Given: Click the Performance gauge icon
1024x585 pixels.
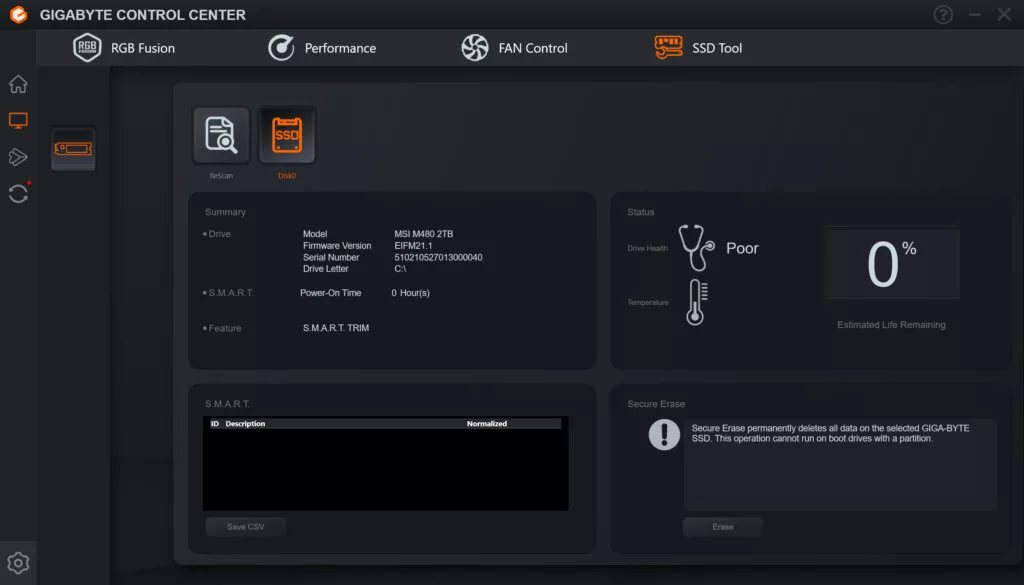Looking at the screenshot, I should coord(281,48).
